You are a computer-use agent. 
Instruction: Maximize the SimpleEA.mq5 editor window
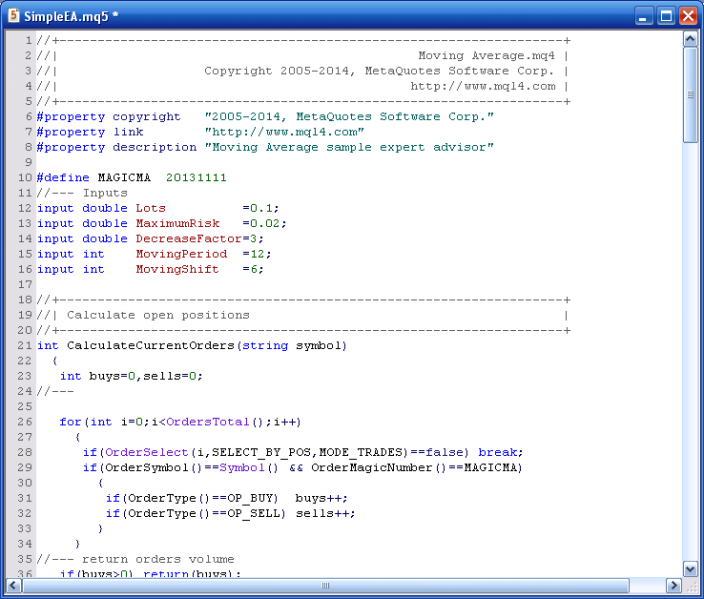(x=666, y=15)
